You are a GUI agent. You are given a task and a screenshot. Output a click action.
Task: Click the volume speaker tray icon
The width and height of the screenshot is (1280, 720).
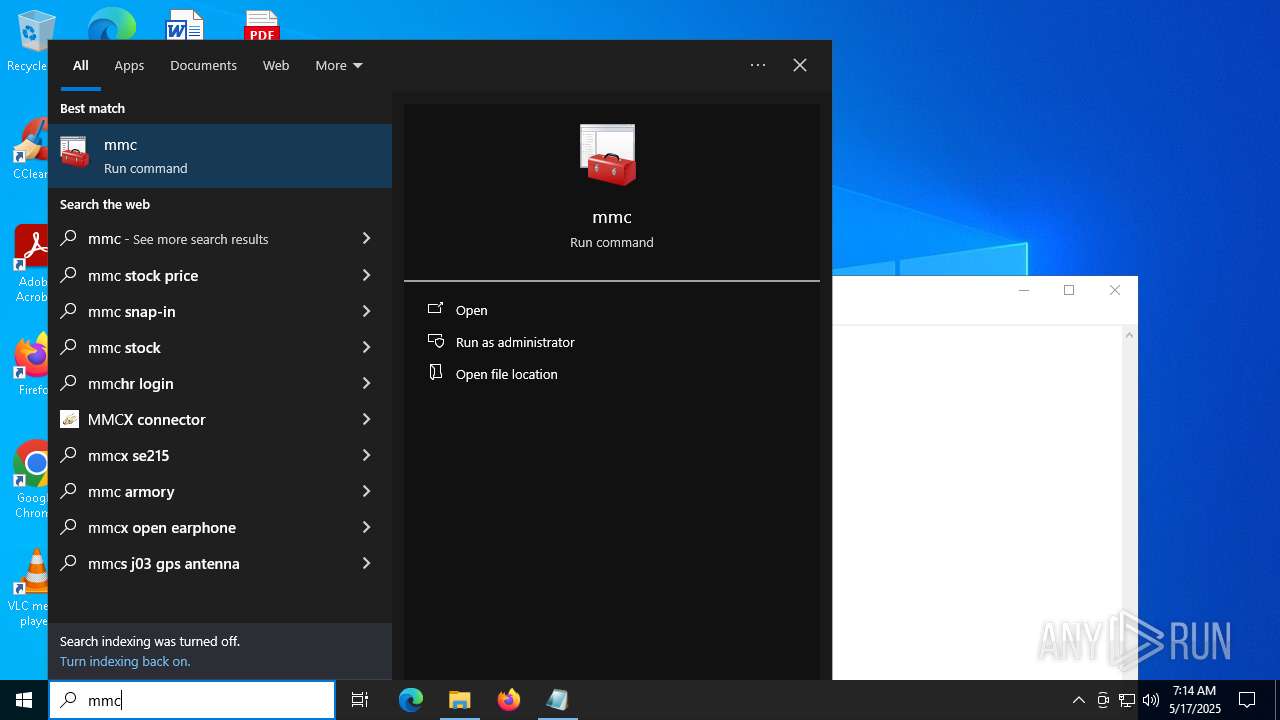pos(1151,700)
